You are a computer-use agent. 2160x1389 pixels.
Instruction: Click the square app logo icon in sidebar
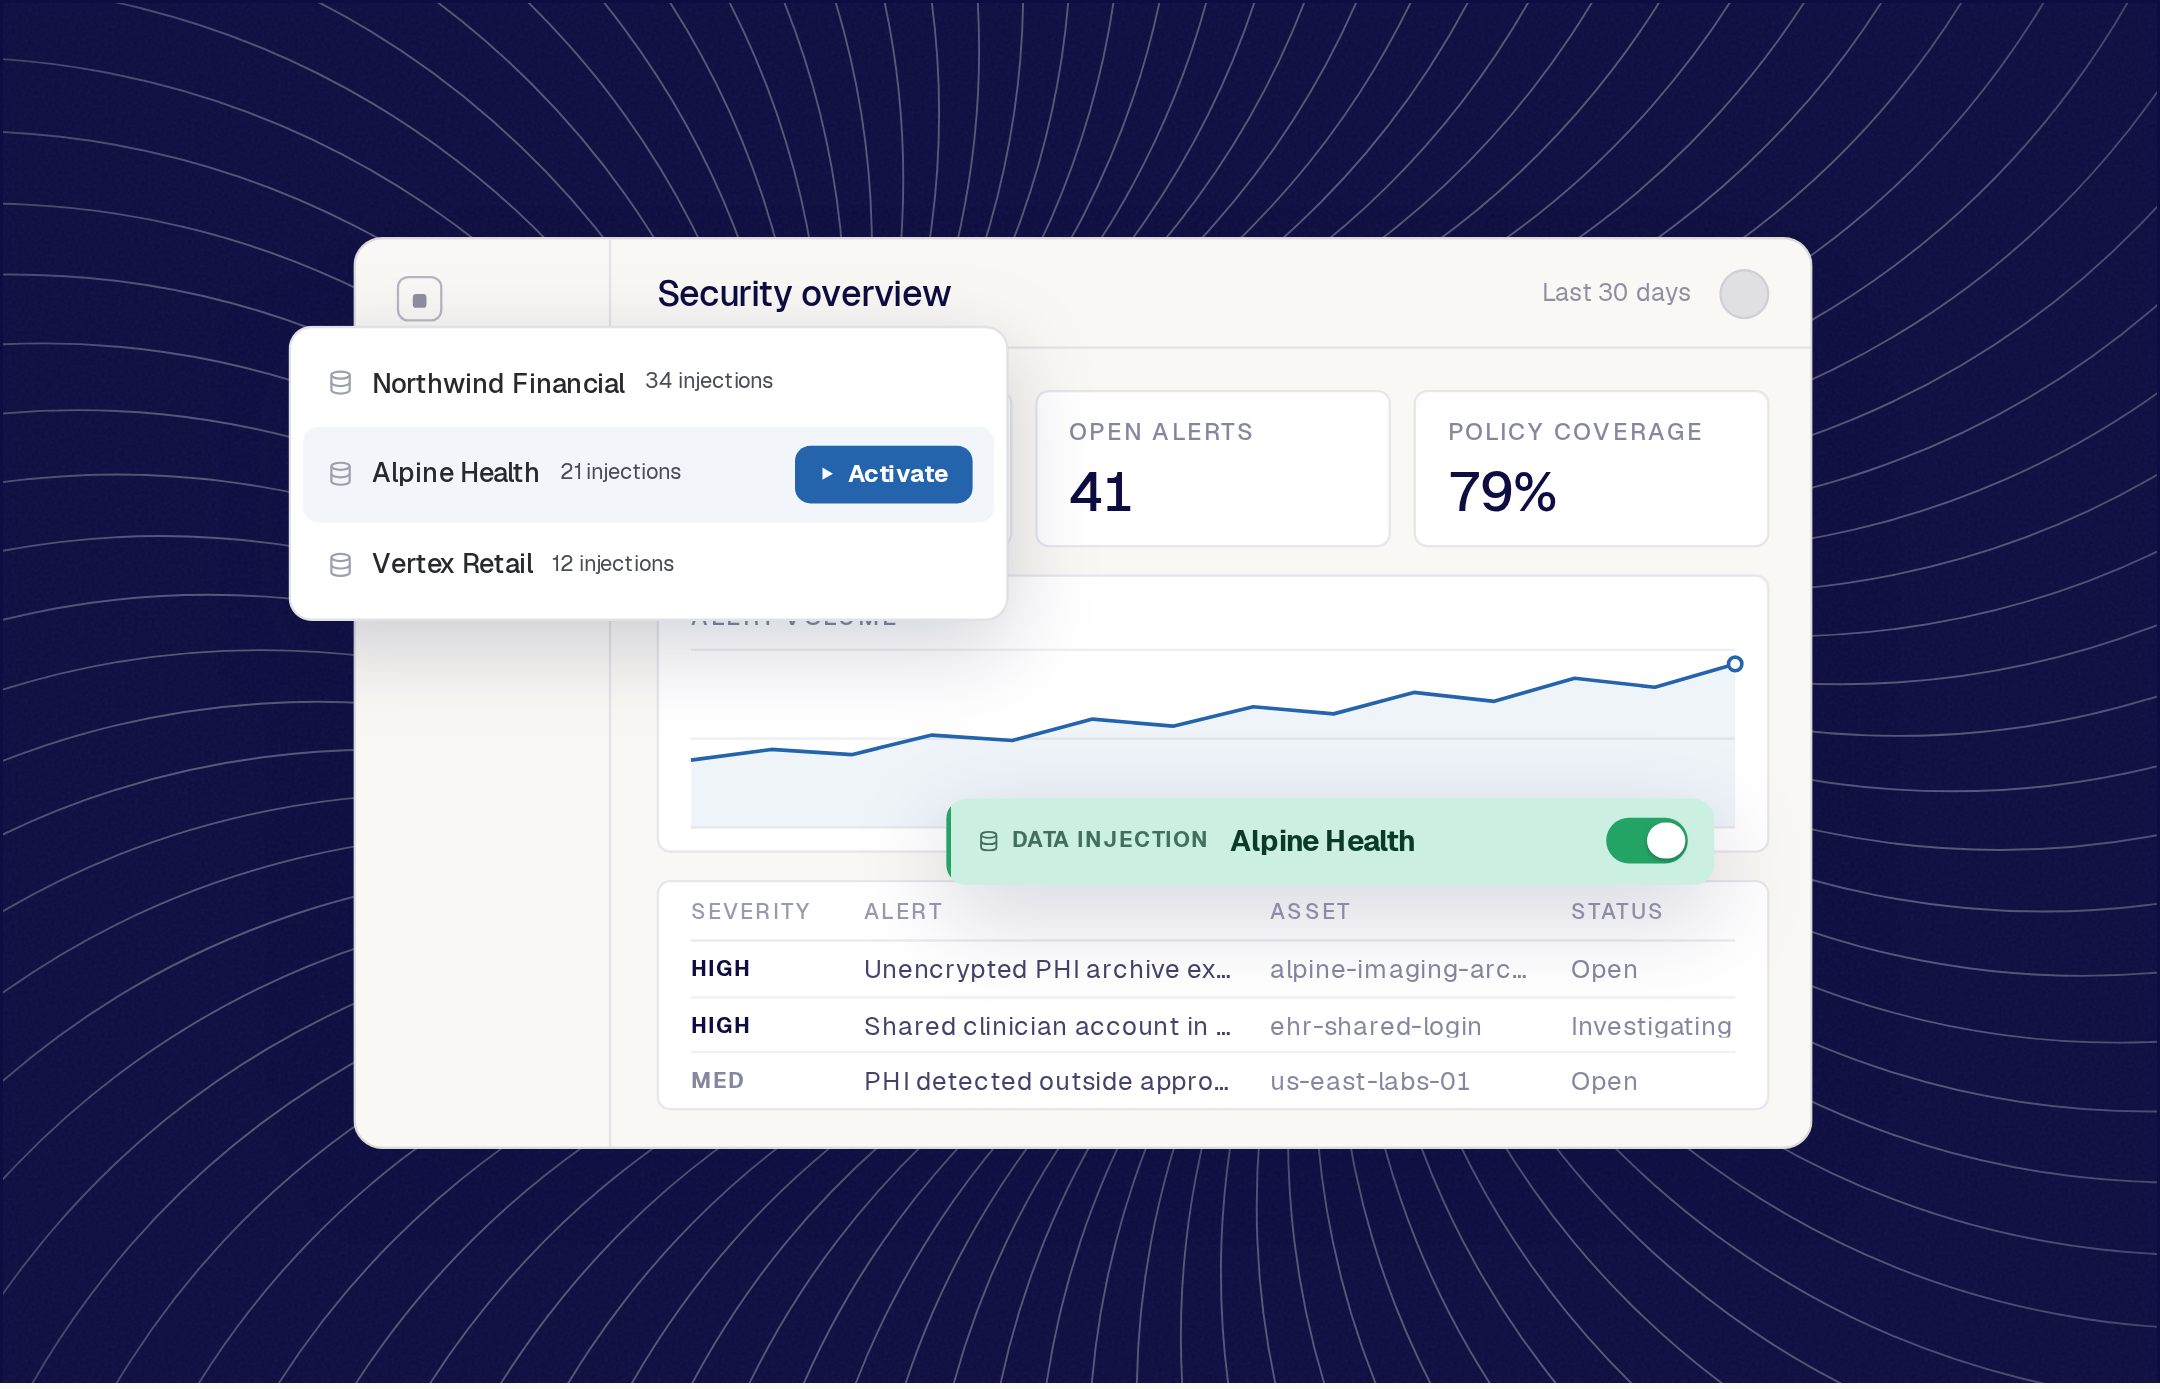pos(419,299)
